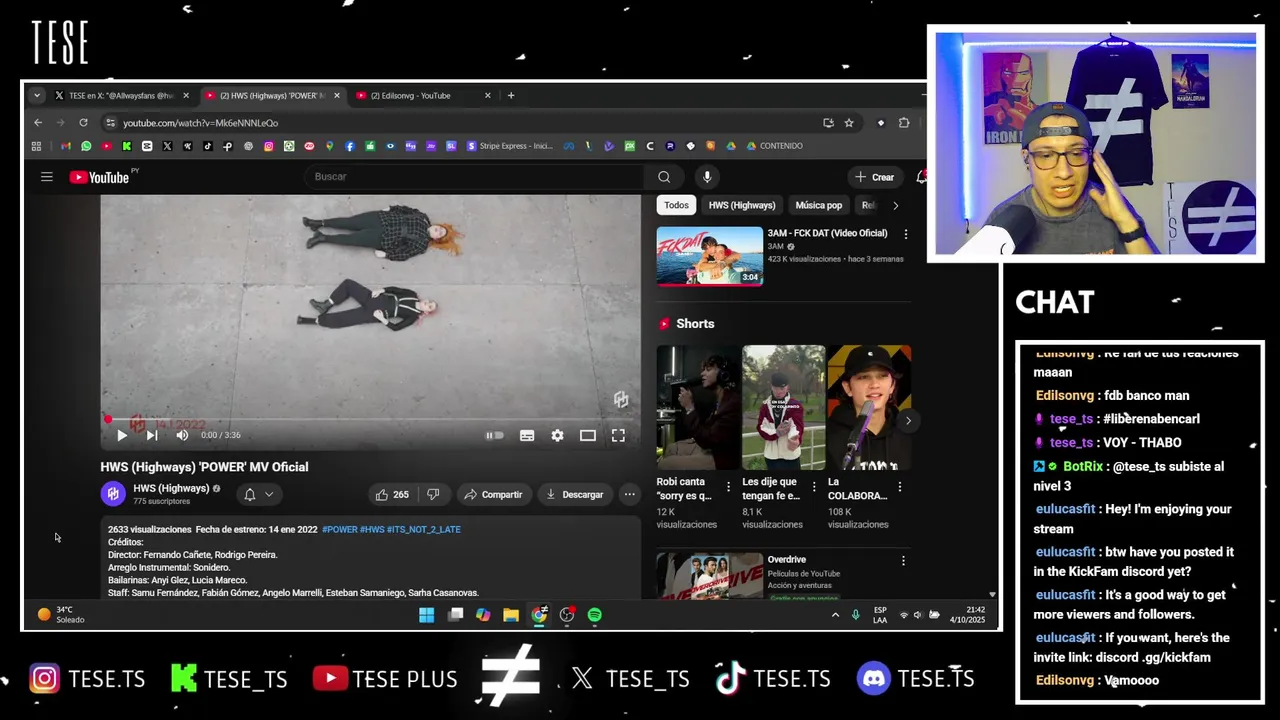Viewport: 1280px width, 720px height.
Task: Start voice search with the microphone icon
Action: (707, 177)
